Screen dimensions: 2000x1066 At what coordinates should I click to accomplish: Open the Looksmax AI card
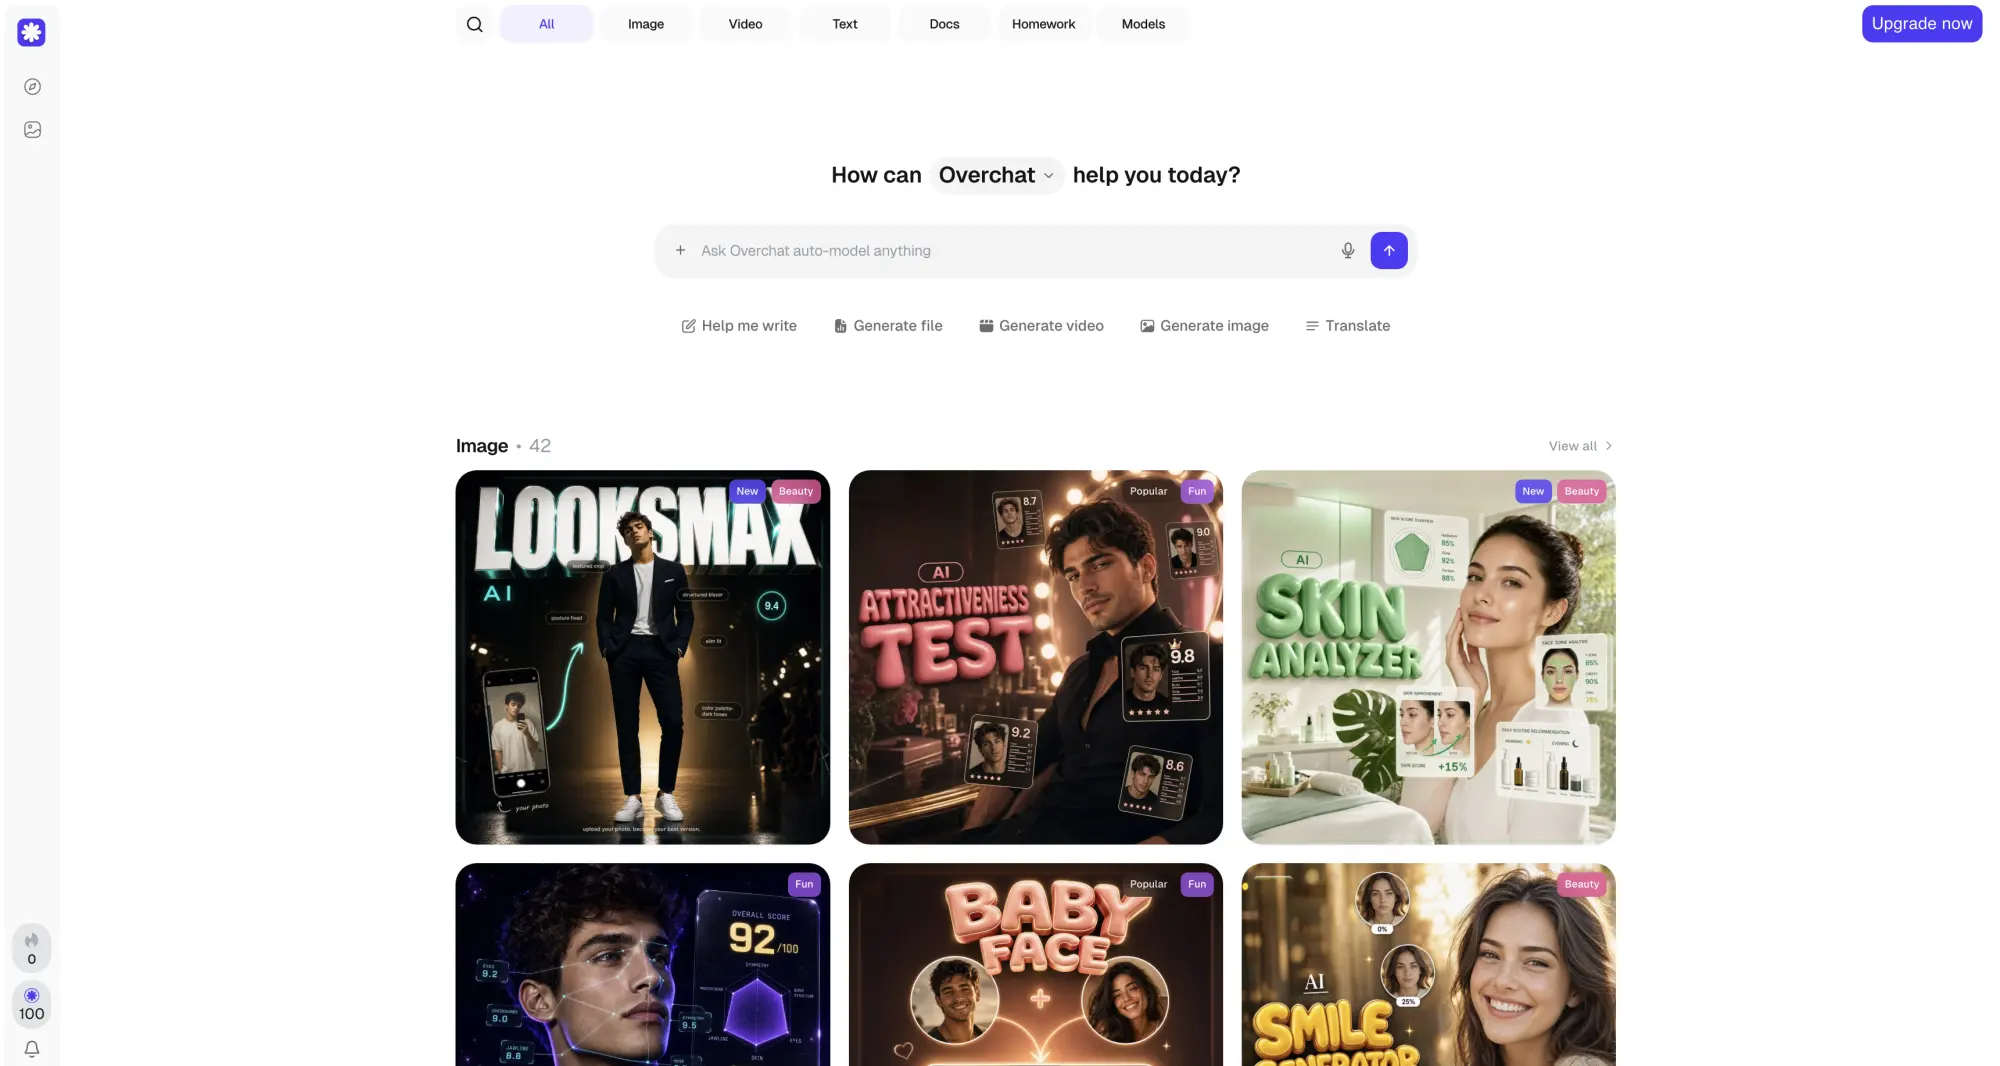coord(643,657)
